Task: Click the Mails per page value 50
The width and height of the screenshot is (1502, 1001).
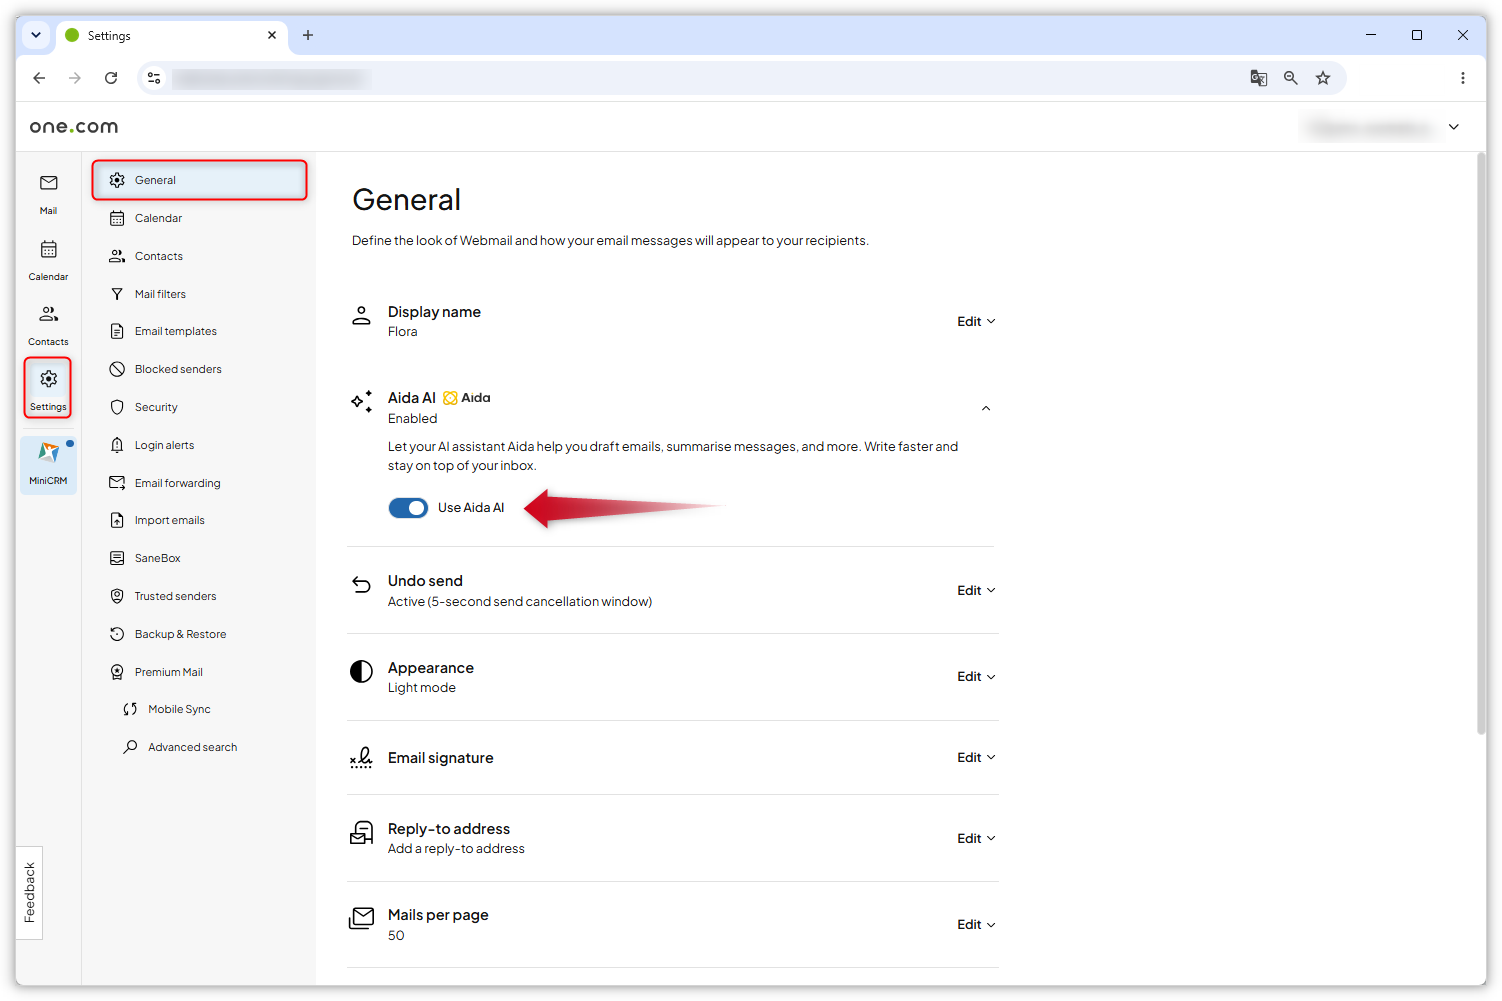Action: [x=396, y=936]
